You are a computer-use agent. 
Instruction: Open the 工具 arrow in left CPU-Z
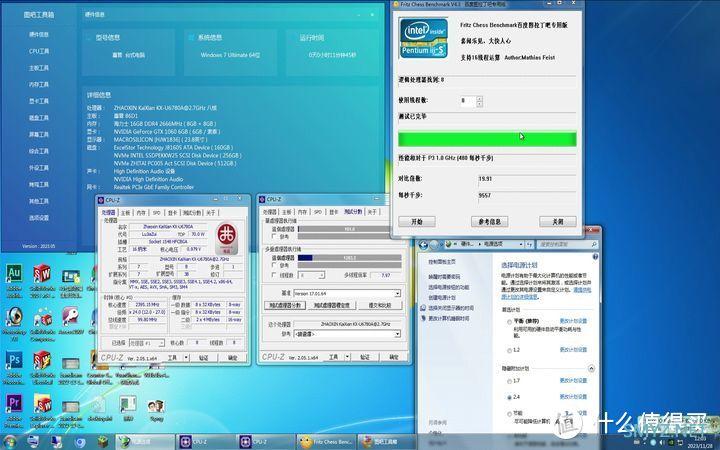[x=186, y=357]
